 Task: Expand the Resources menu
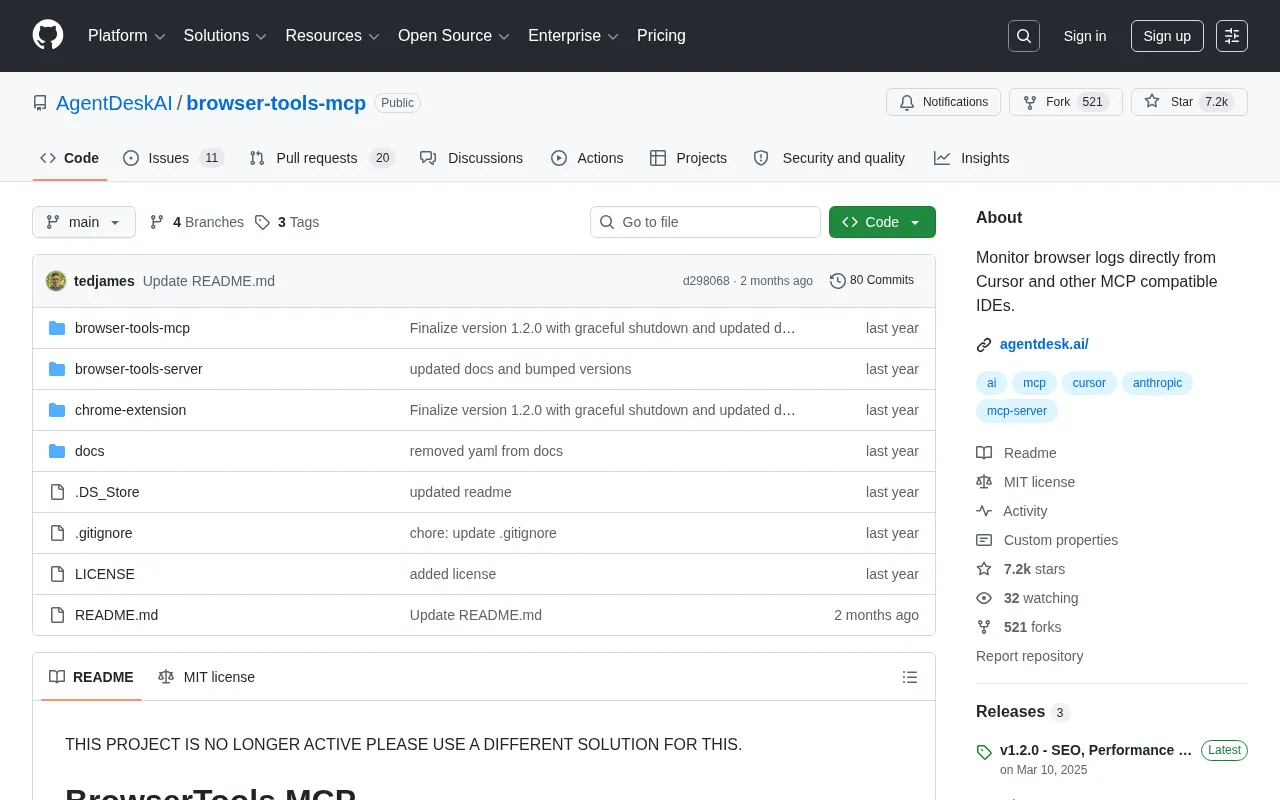(x=332, y=36)
